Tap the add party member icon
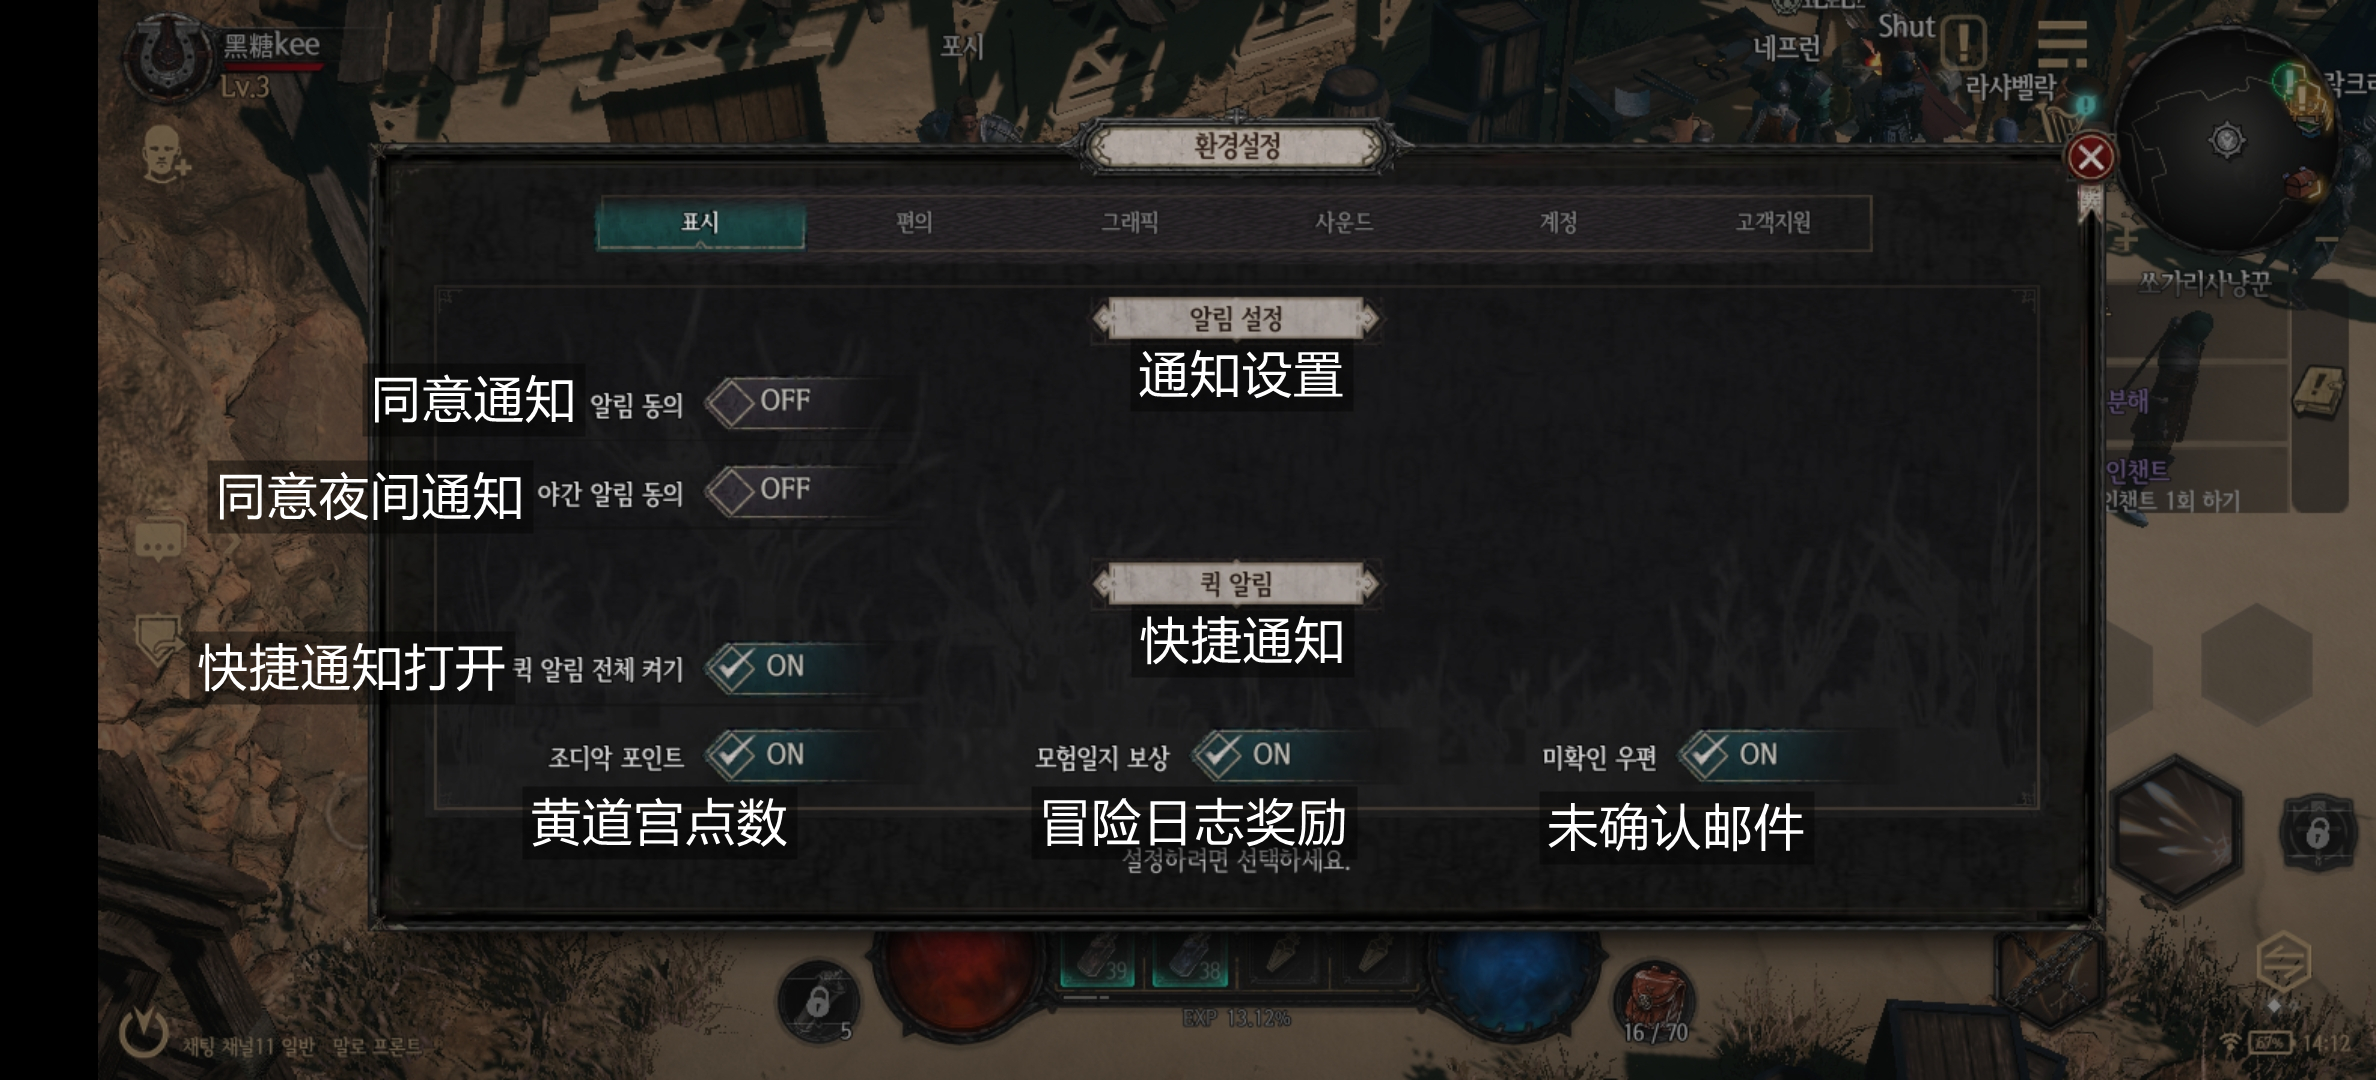 (164, 156)
